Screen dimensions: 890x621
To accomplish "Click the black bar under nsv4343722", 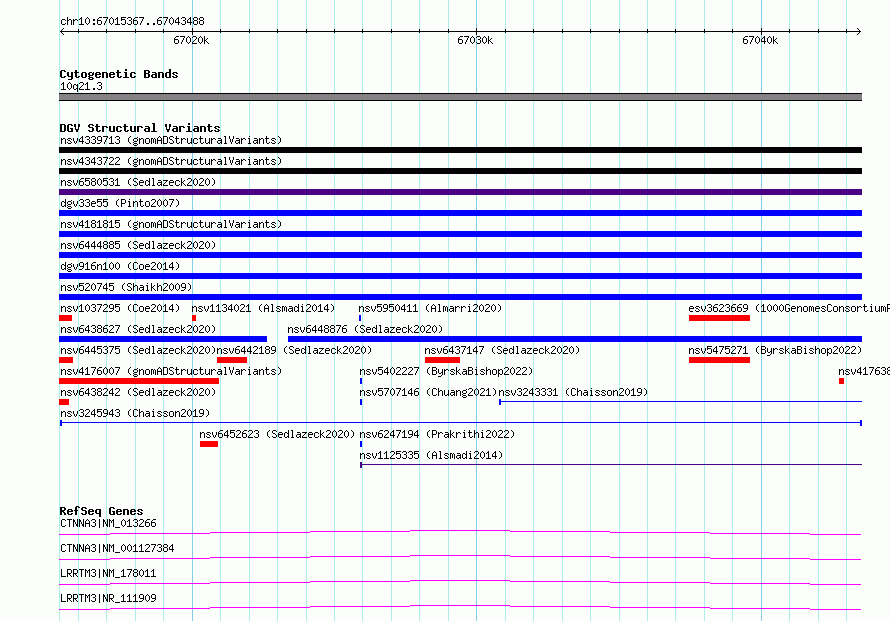I will (x=460, y=171).
